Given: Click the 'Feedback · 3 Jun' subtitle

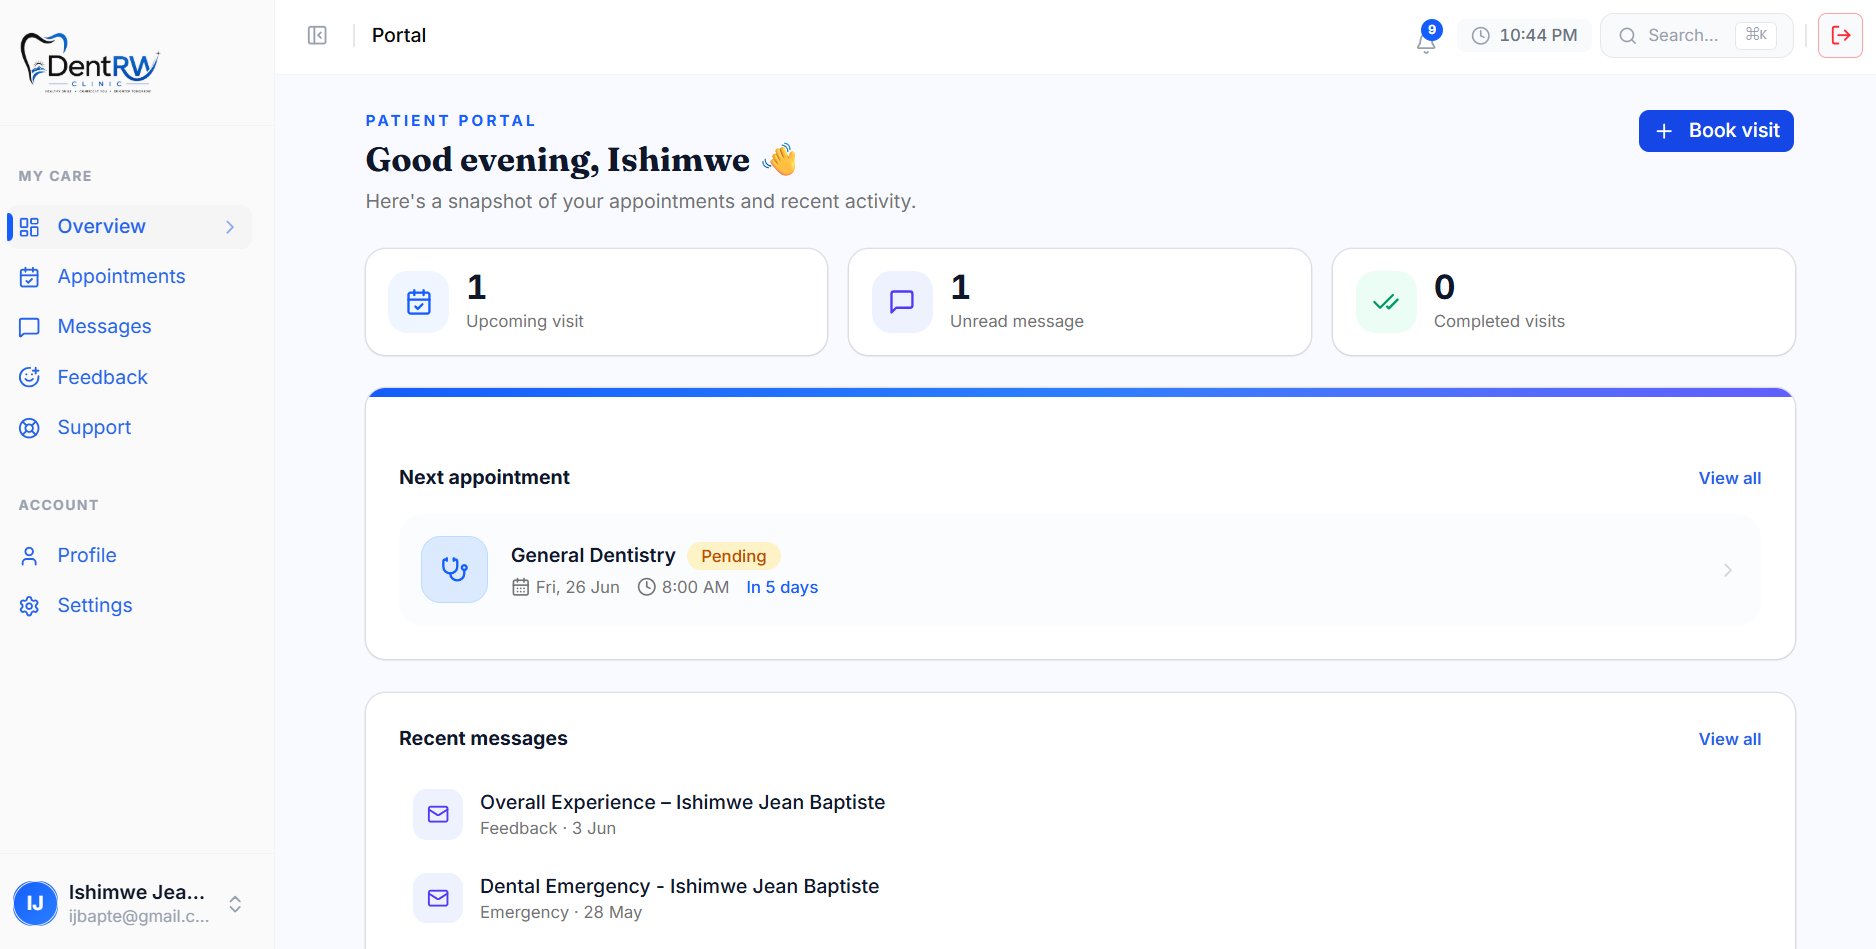Looking at the screenshot, I should [x=548, y=829].
